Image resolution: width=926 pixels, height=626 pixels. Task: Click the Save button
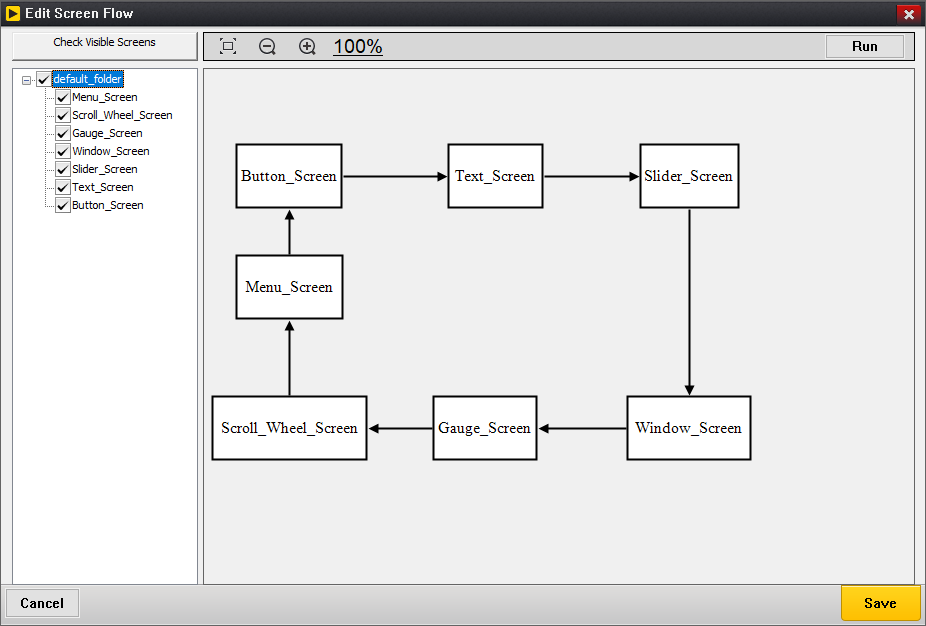tap(879, 603)
